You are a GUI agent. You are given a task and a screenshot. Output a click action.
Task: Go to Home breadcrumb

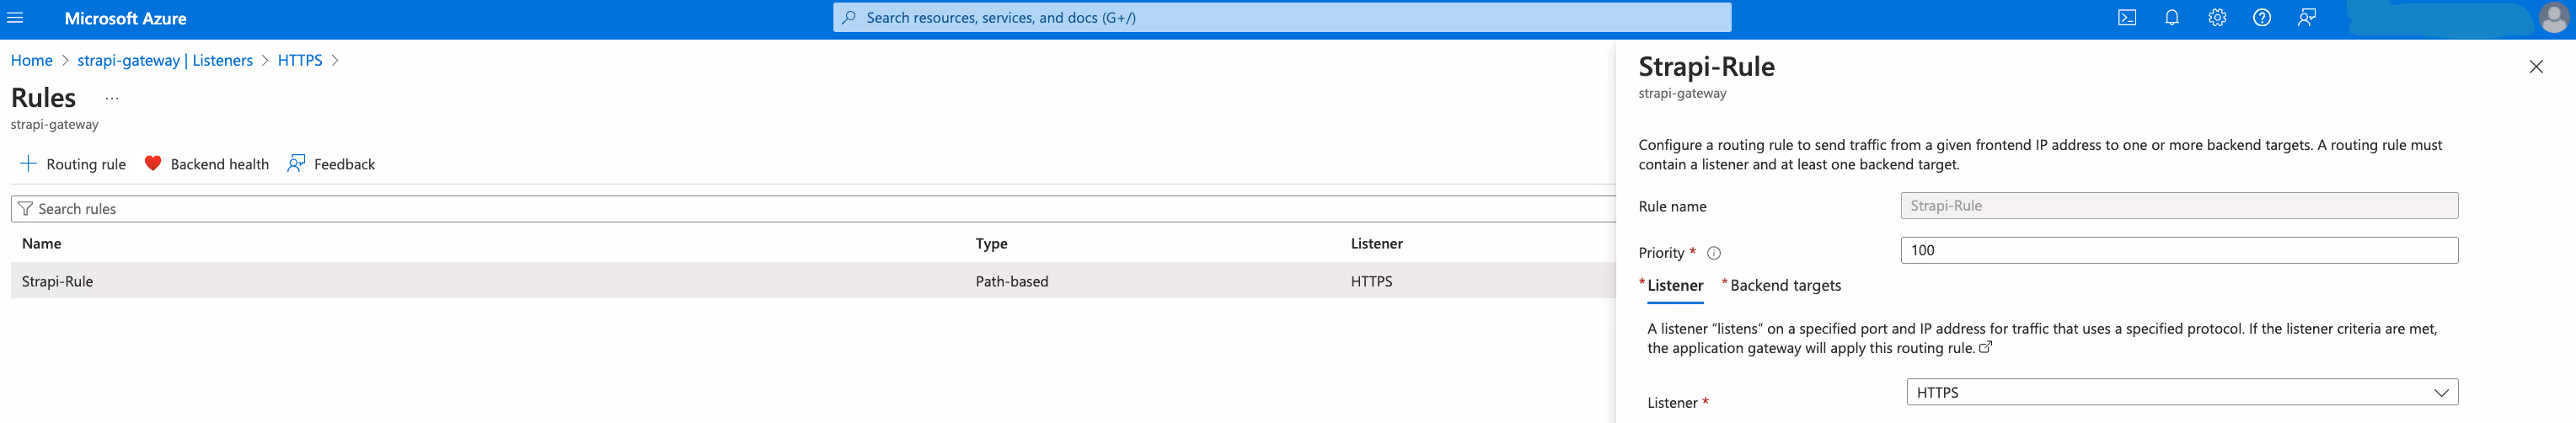[32, 60]
